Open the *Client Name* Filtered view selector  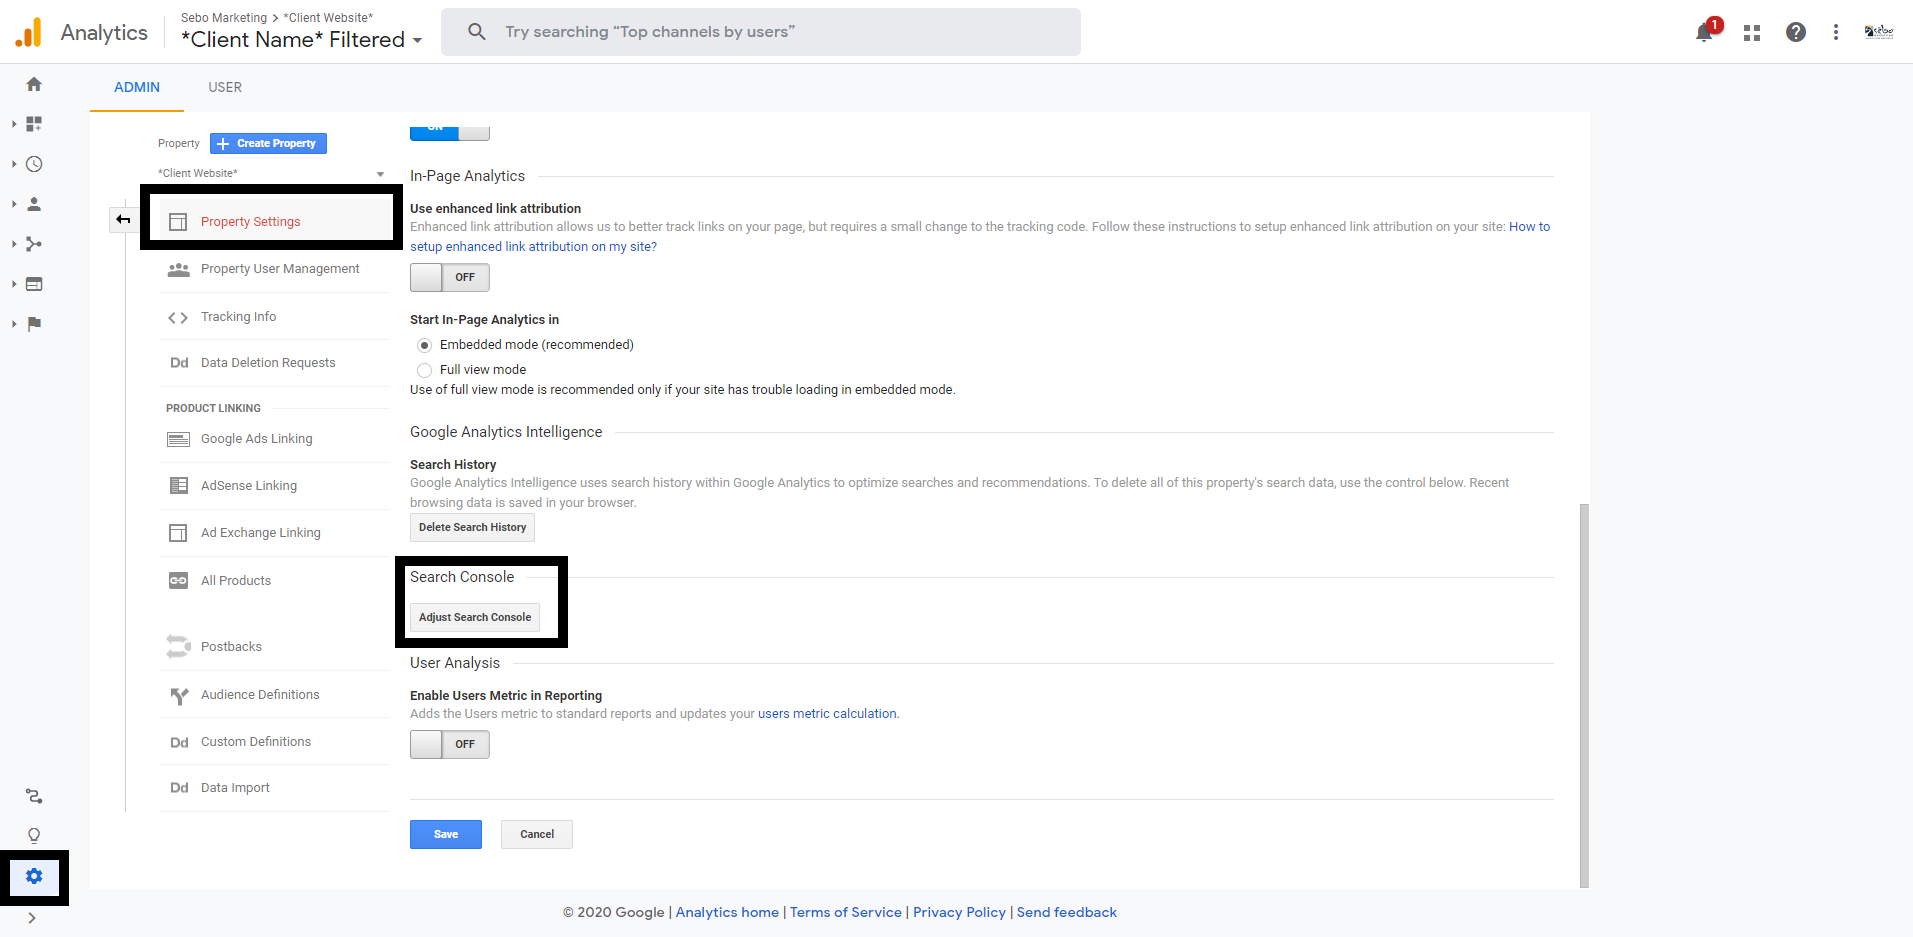coord(302,40)
